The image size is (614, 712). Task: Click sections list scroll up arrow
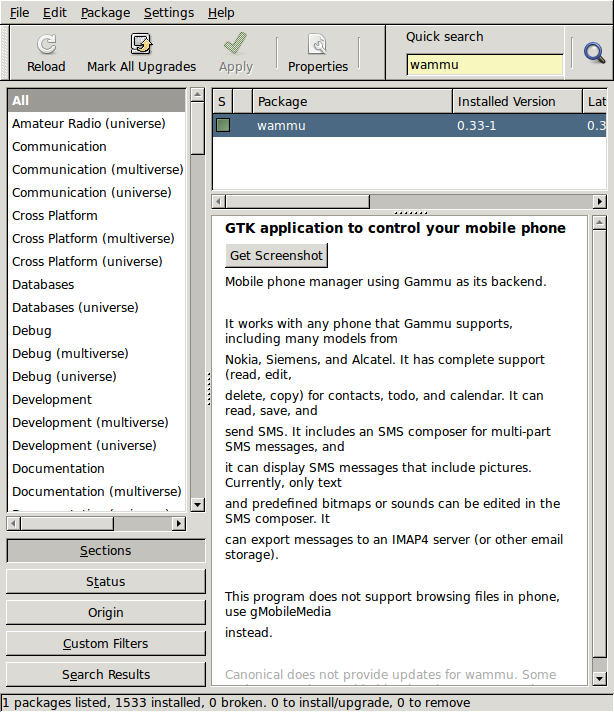click(197, 95)
